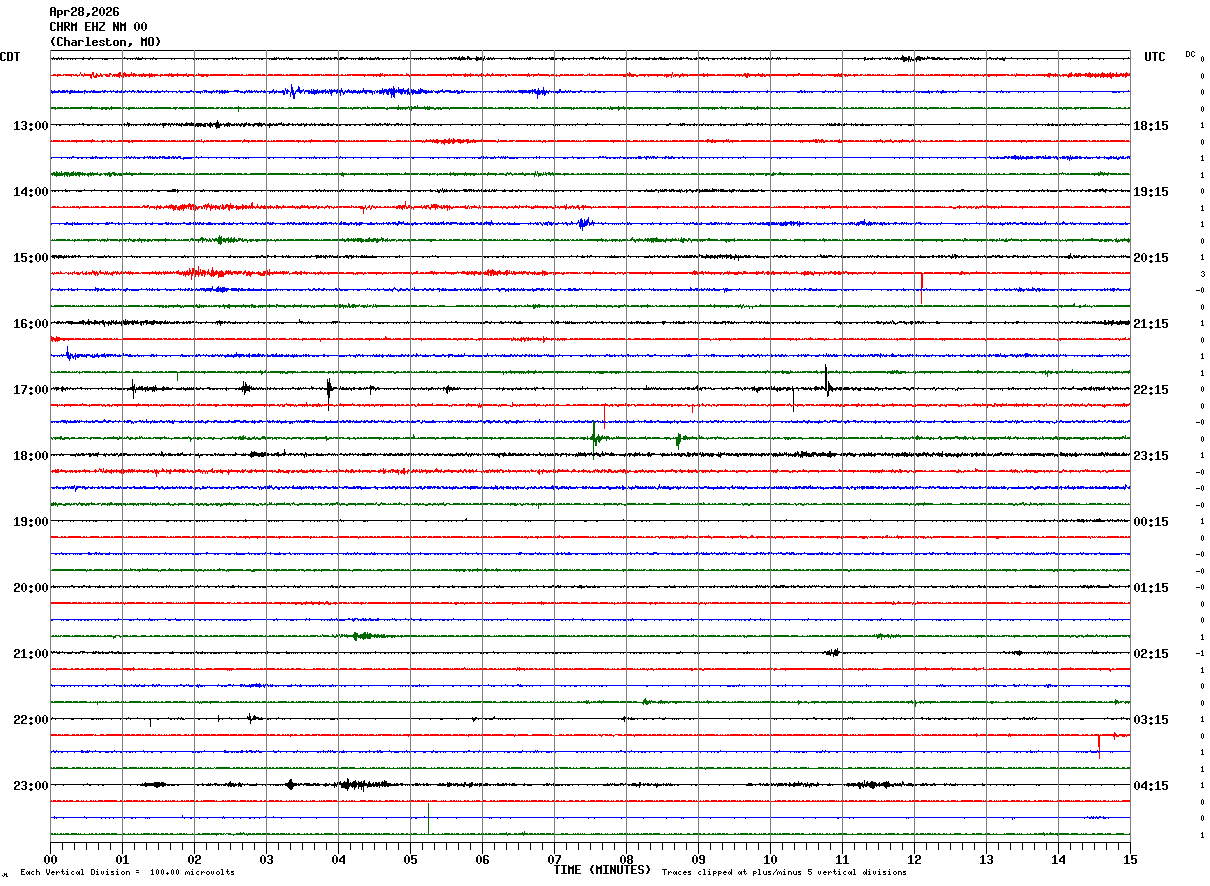
Task: Select the 22:00 CDT time label
Action: (x=30, y=720)
